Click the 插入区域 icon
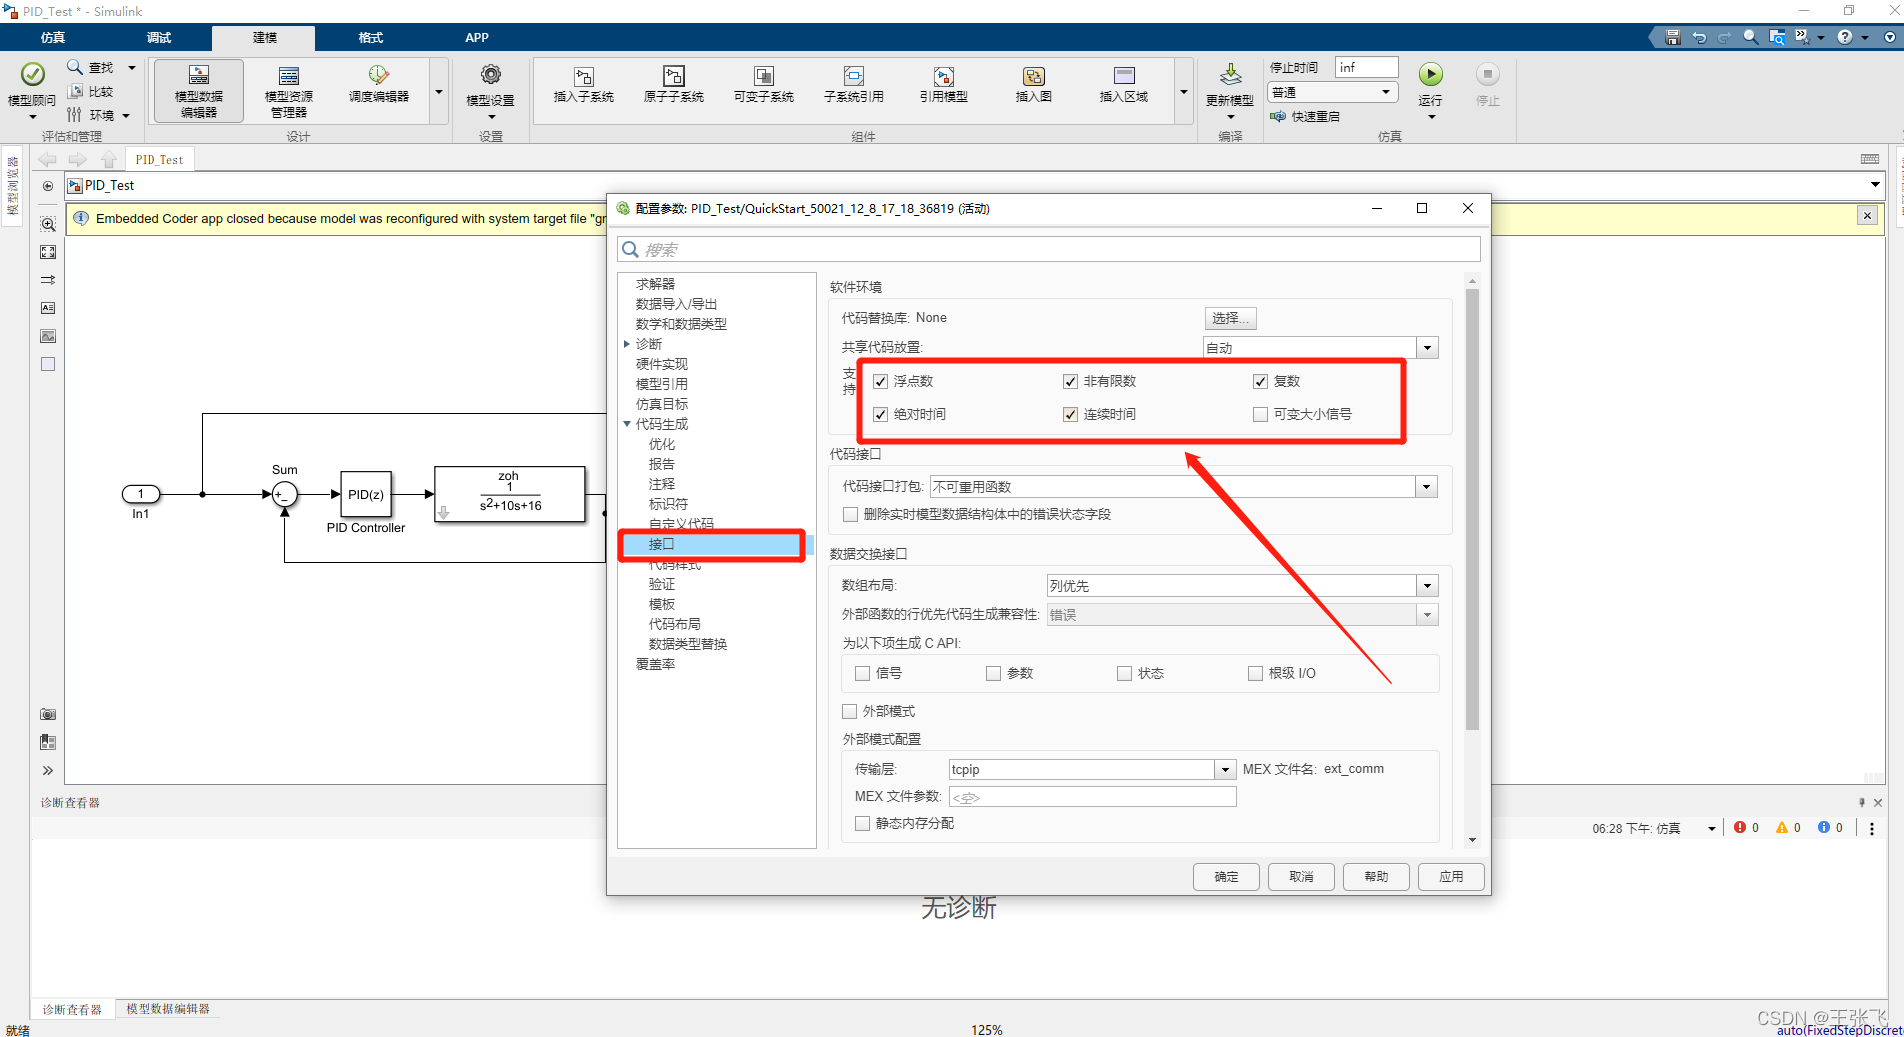Image resolution: width=1904 pixels, height=1037 pixels. (x=1124, y=76)
